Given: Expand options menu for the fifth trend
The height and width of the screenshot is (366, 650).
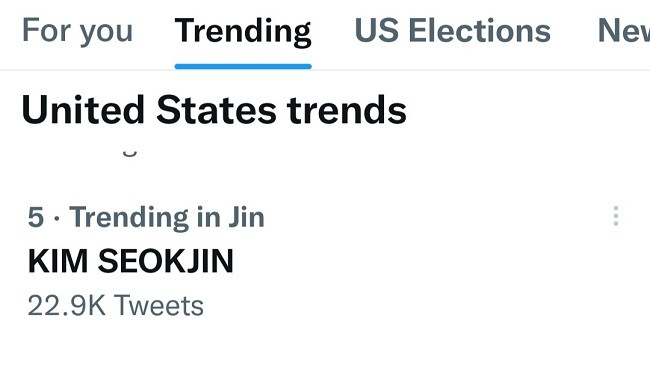Looking at the screenshot, I should (616, 216).
